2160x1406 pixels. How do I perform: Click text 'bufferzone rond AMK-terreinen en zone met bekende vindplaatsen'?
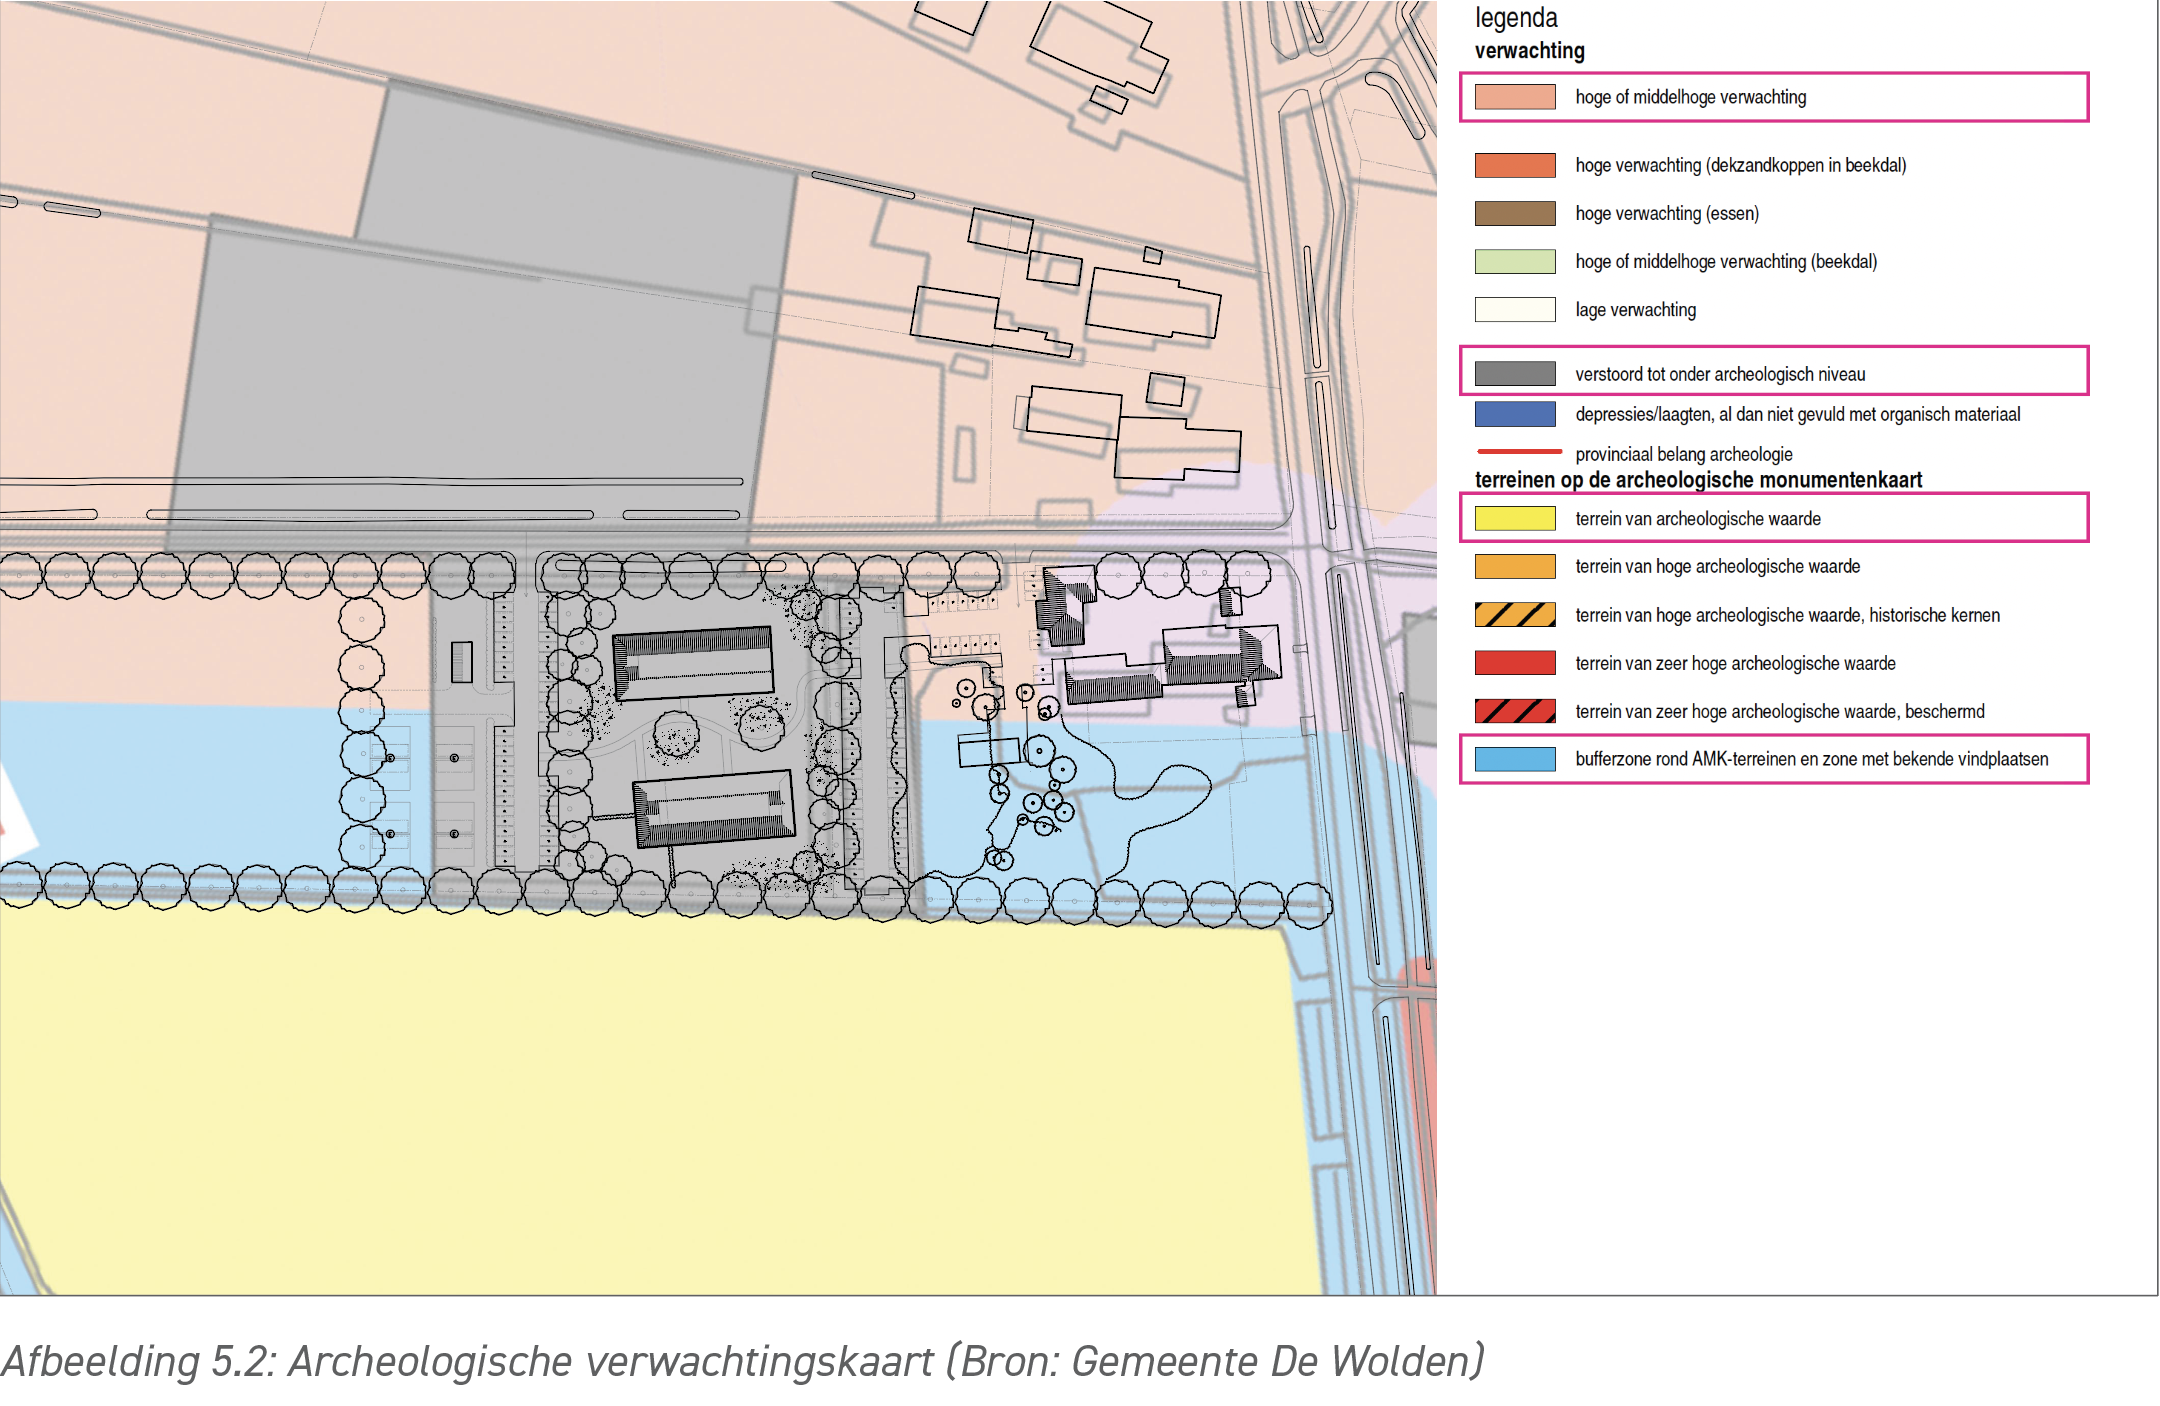click(x=1812, y=759)
